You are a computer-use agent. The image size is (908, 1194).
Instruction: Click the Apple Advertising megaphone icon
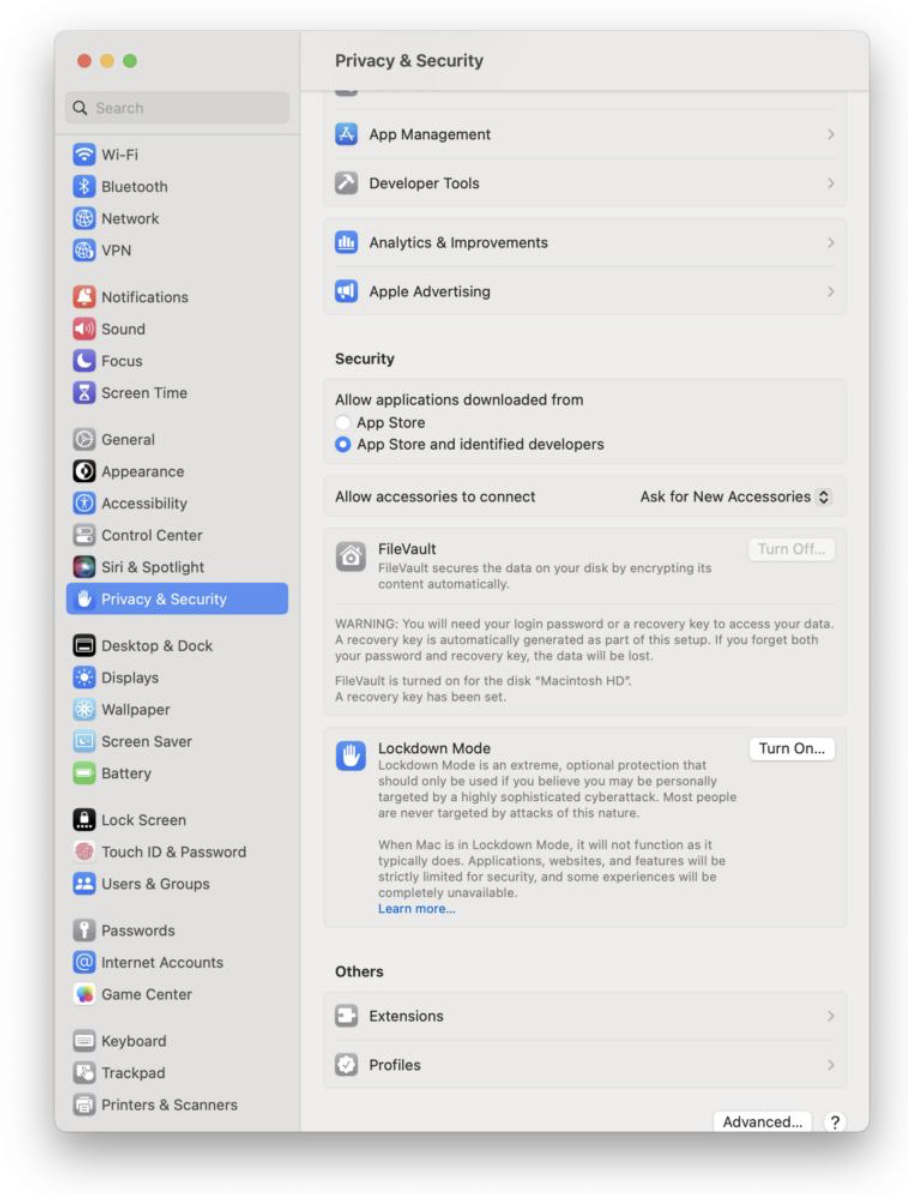click(347, 292)
